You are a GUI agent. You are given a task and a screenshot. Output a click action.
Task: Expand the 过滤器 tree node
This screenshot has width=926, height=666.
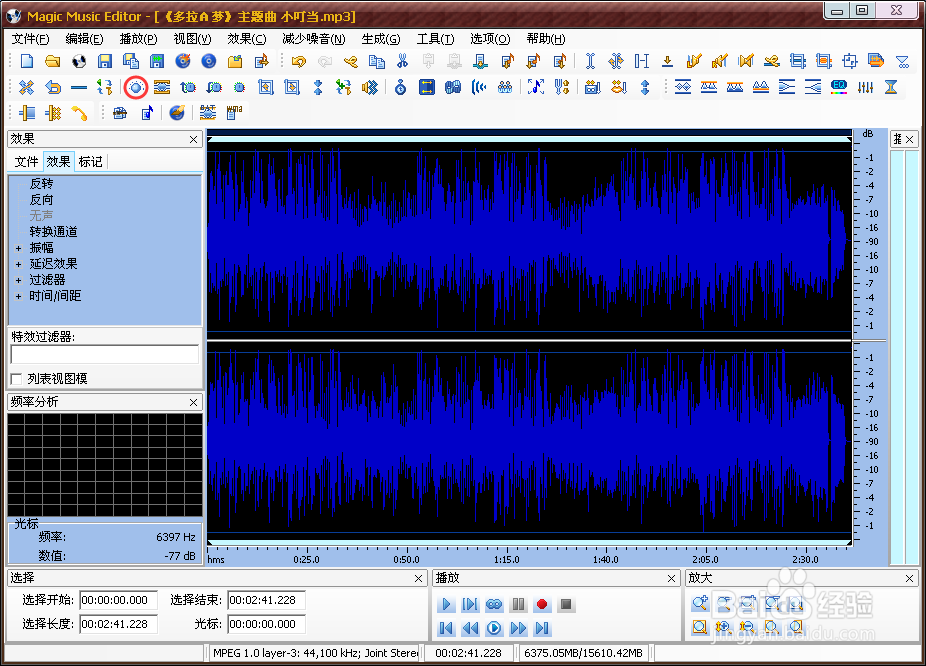pos(18,280)
